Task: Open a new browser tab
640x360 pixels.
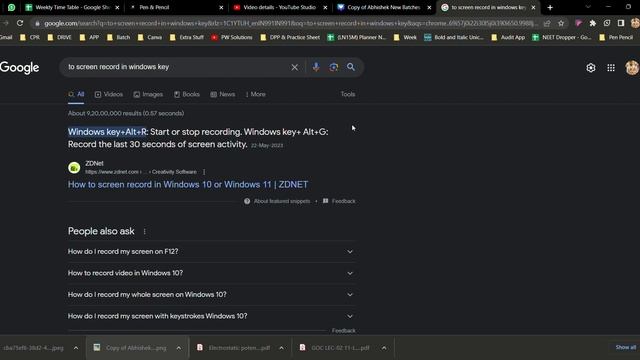Action: tap(550, 7)
